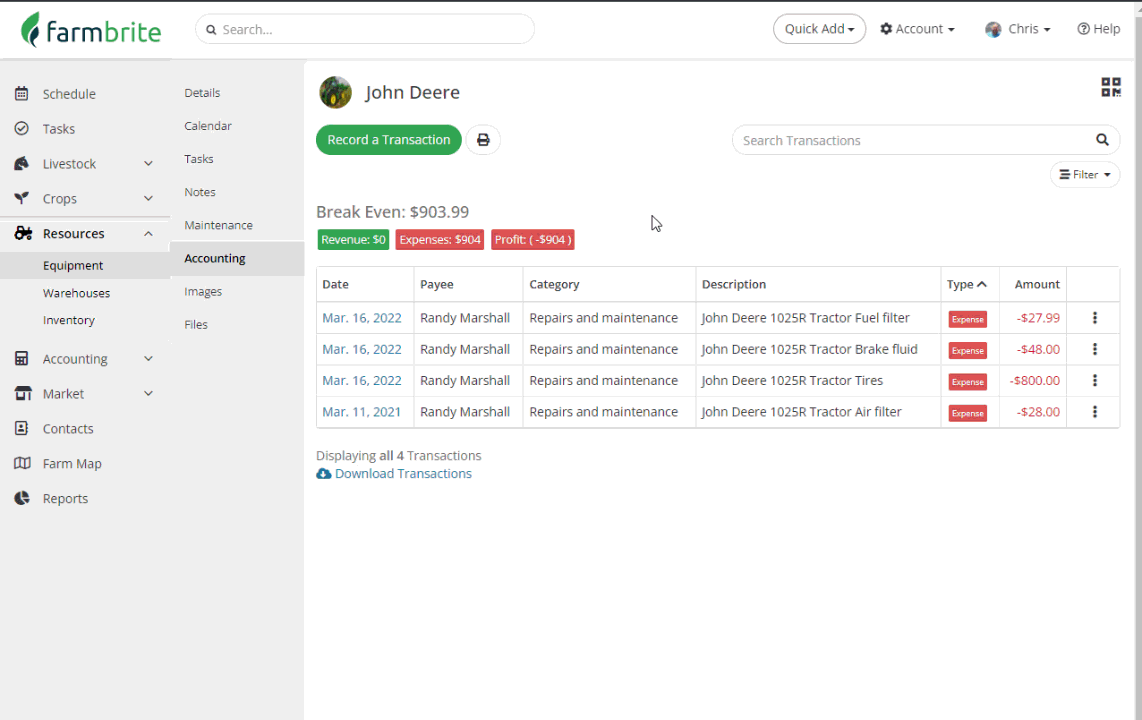The image size is (1142, 720).
Task: Click the Accounting calculator icon in sidebar
Action: [22, 358]
